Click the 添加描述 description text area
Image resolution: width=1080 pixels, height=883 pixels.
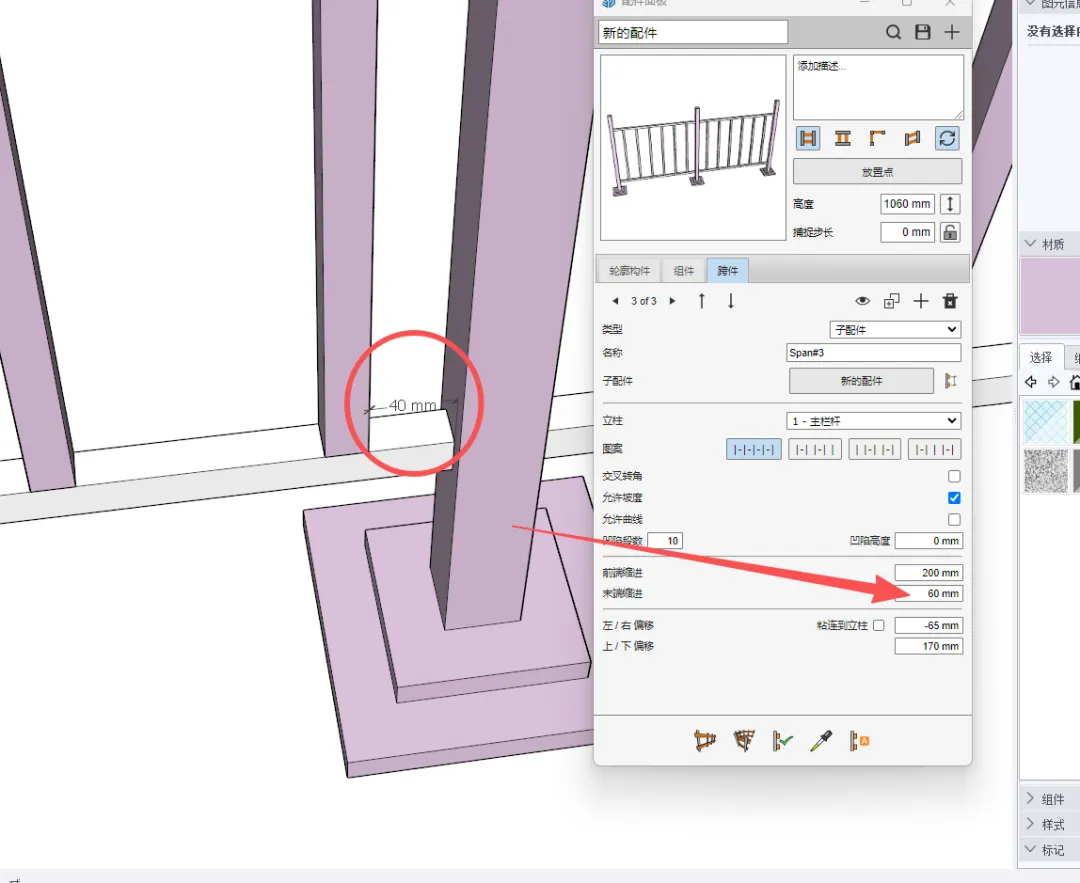click(878, 87)
